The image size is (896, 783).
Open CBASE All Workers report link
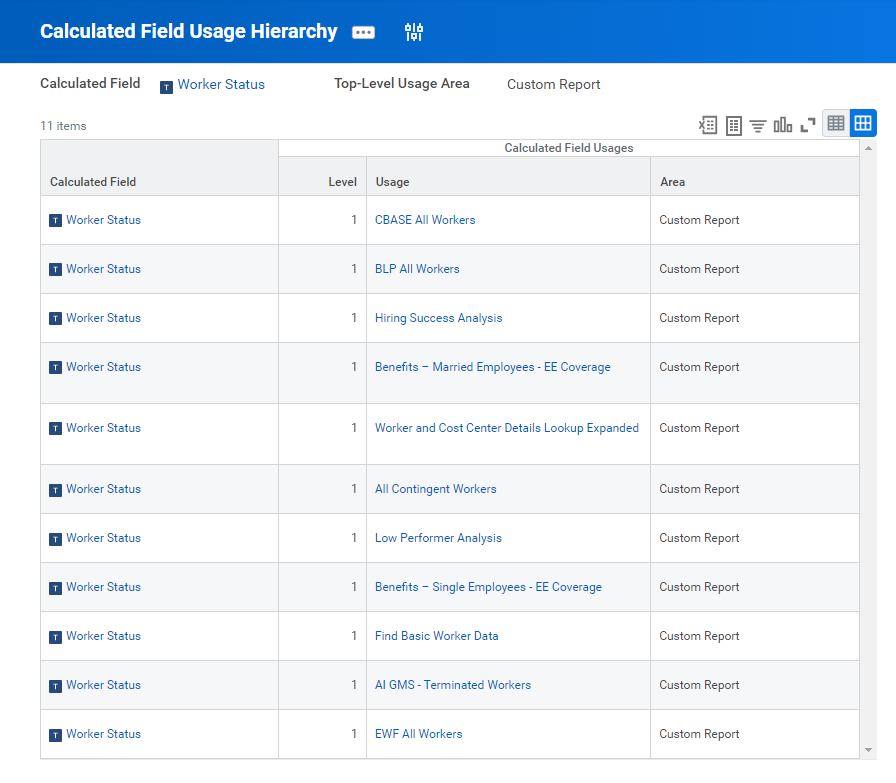point(425,220)
